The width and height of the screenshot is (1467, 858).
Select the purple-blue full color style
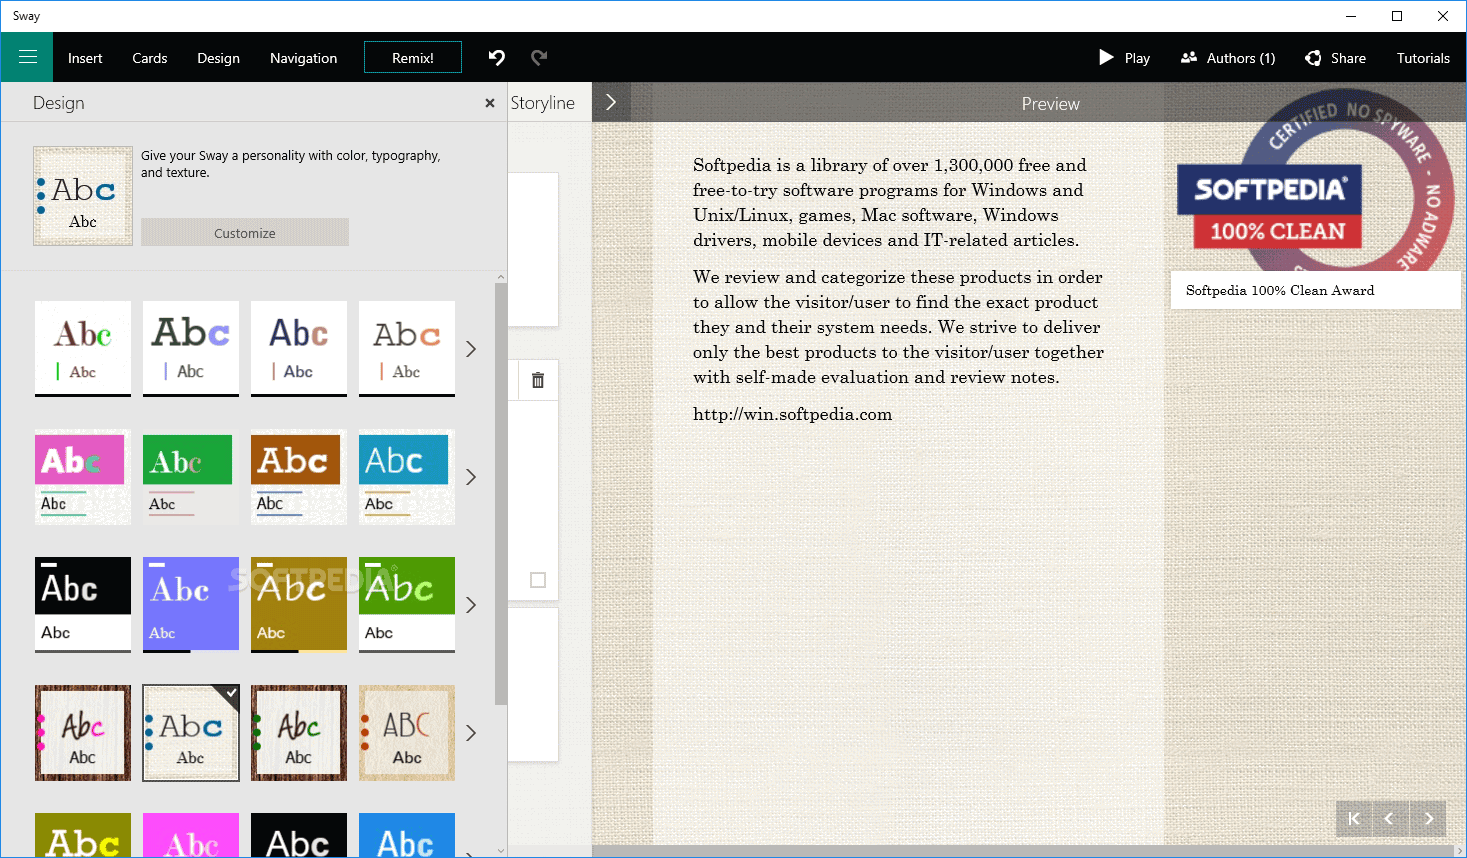[191, 605]
